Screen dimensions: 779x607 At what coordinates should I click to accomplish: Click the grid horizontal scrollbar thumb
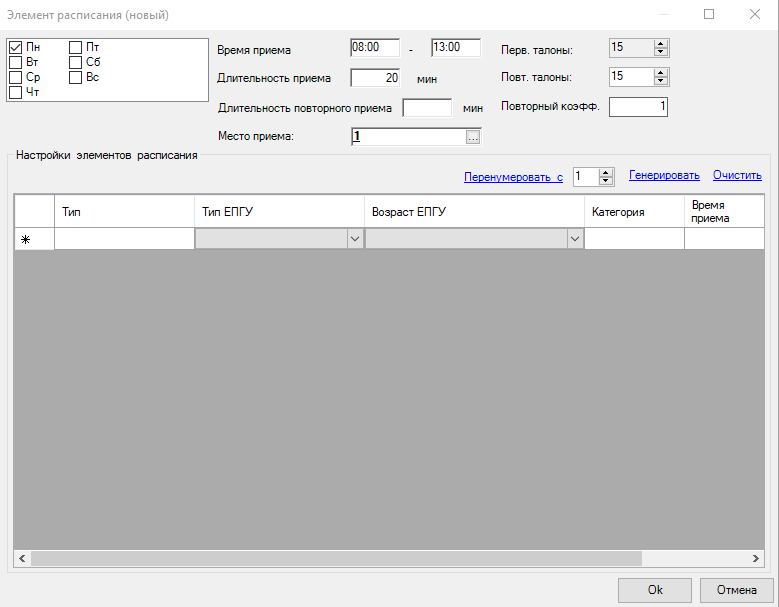[x=336, y=558]
